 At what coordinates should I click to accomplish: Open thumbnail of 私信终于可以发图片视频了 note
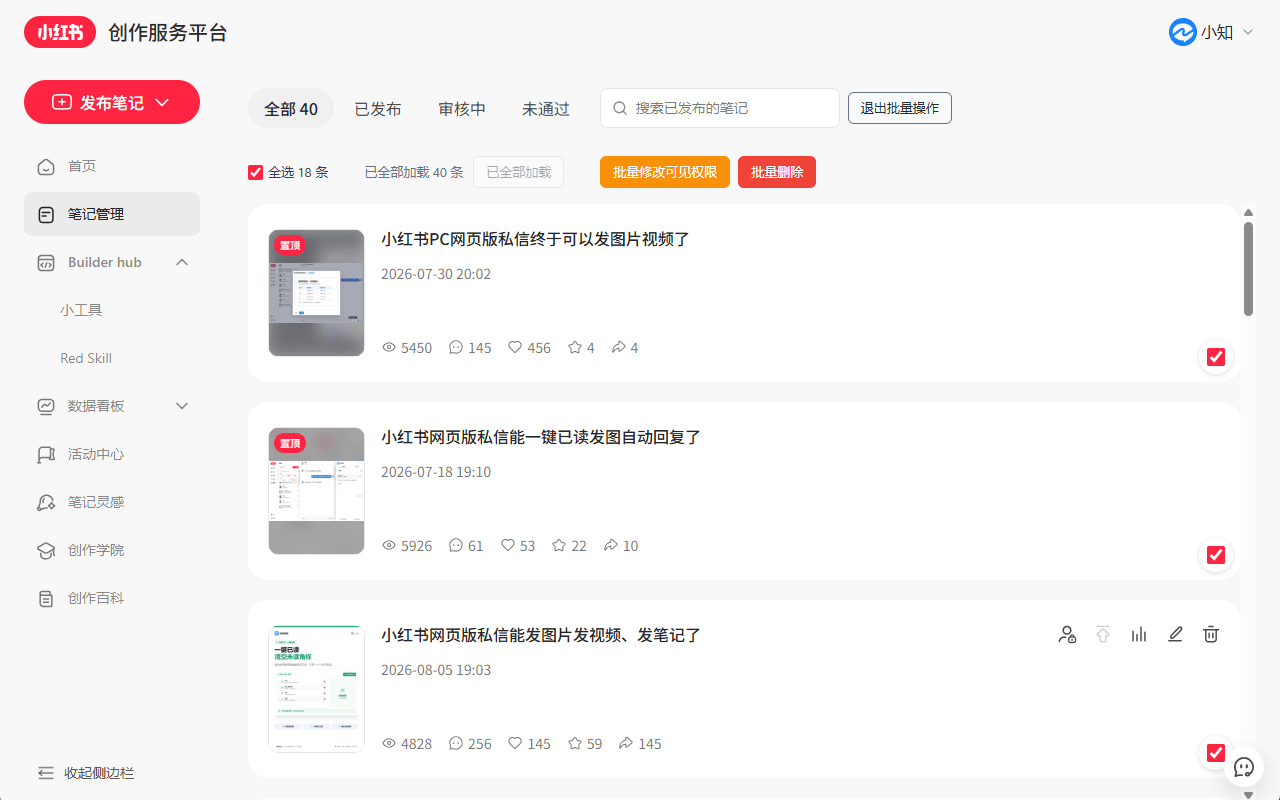tap(317, 293)
